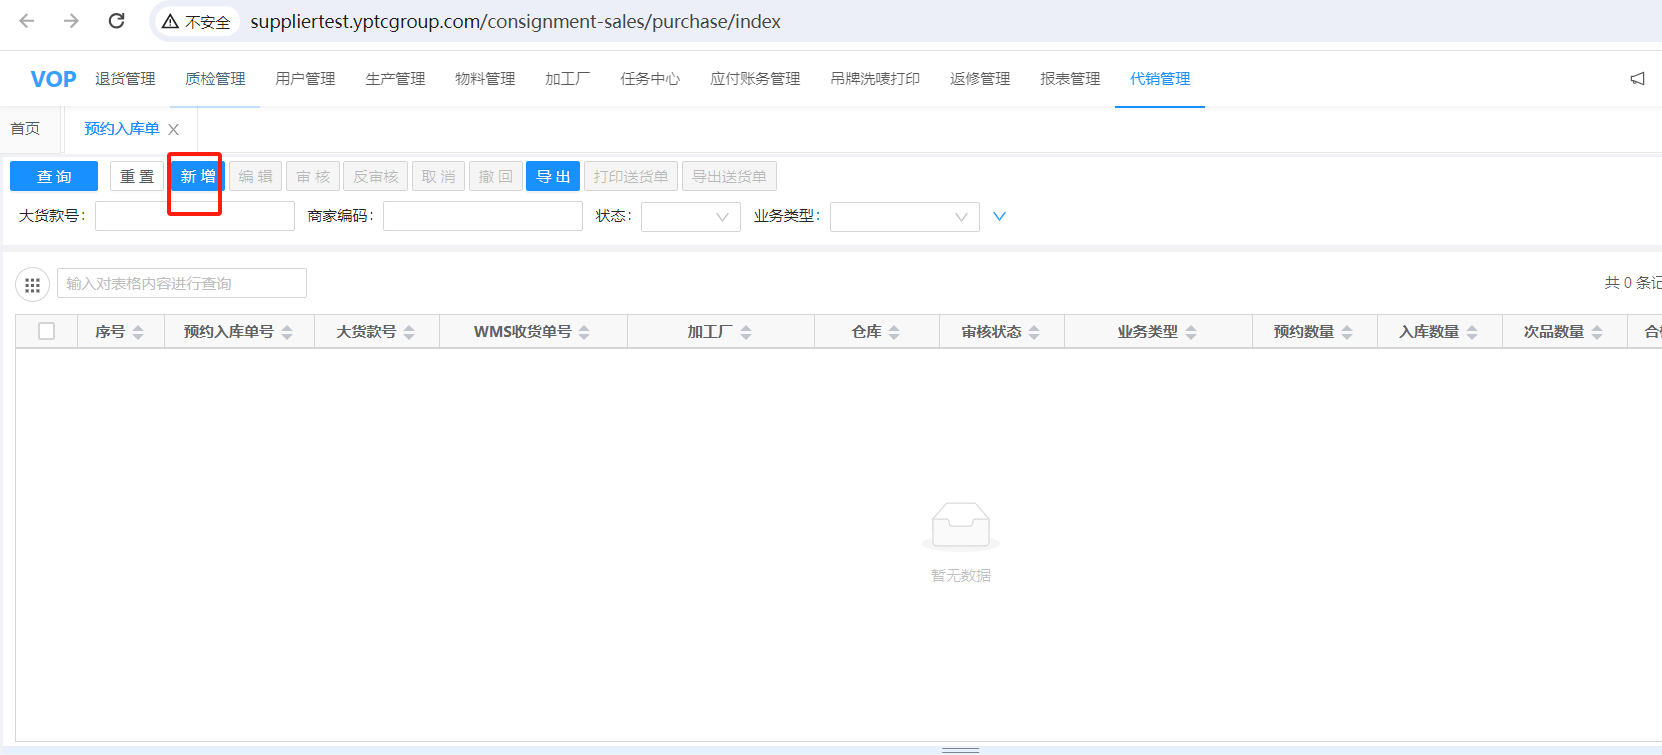The height and width of the screenshot is (755, 1662).
Task: Close the 预约入库单 tab
Action: click(x=174, y=129)
